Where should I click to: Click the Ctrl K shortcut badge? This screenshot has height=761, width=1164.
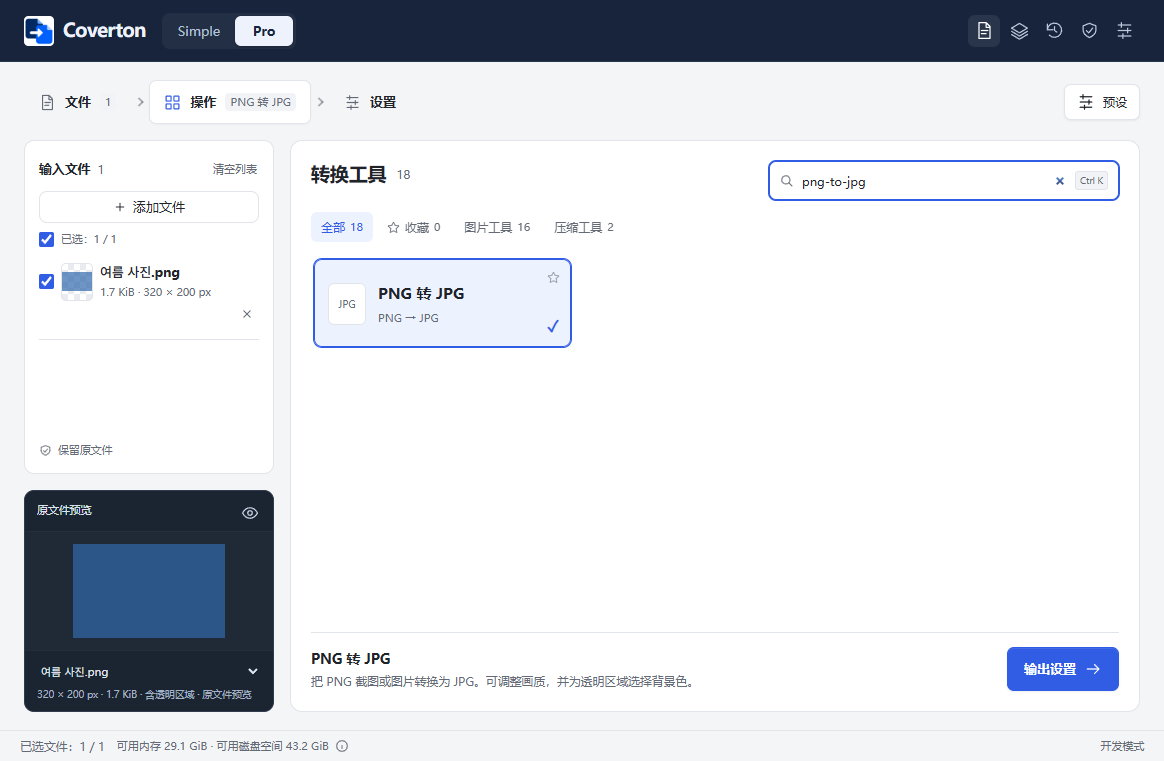[1091, 181]
